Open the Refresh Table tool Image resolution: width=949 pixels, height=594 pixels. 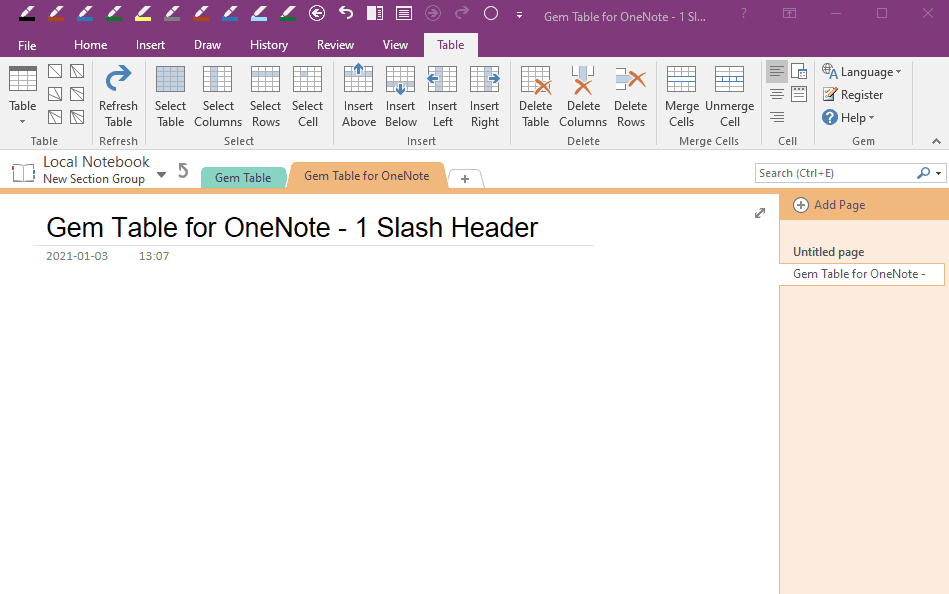[117, 95]
